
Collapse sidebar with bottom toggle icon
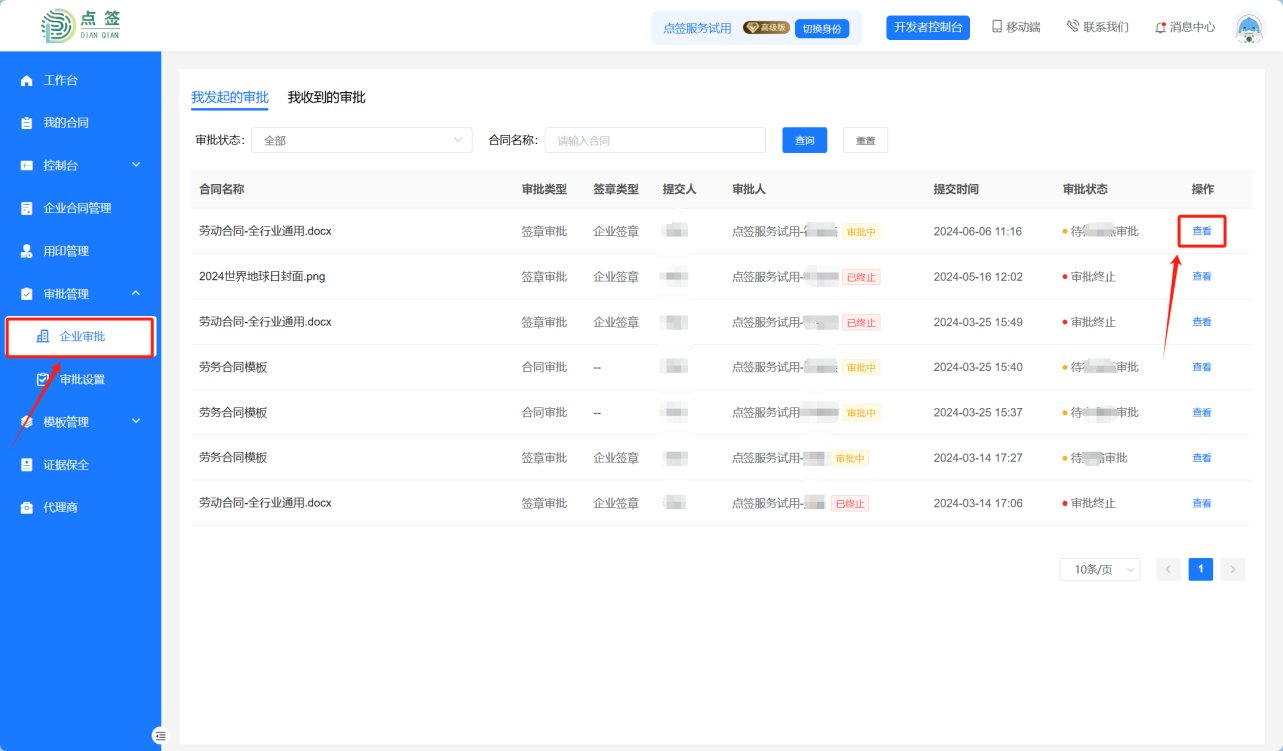pos(161,735)
